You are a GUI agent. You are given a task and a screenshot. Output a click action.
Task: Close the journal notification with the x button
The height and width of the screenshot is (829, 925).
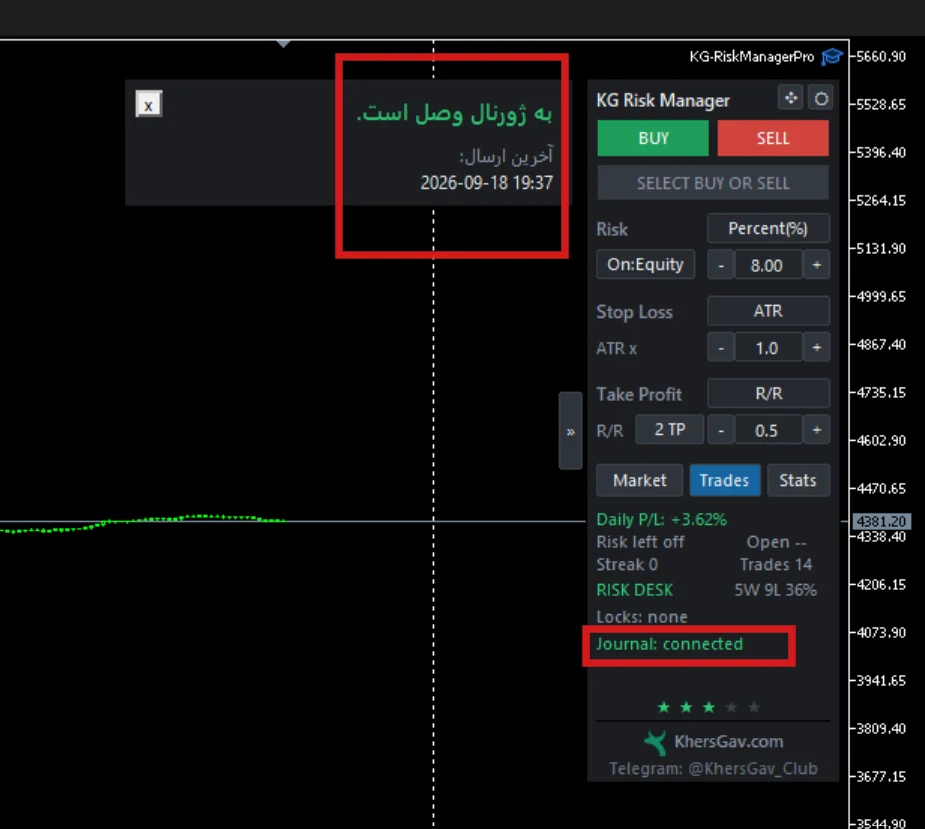click(x=149, y=104)
